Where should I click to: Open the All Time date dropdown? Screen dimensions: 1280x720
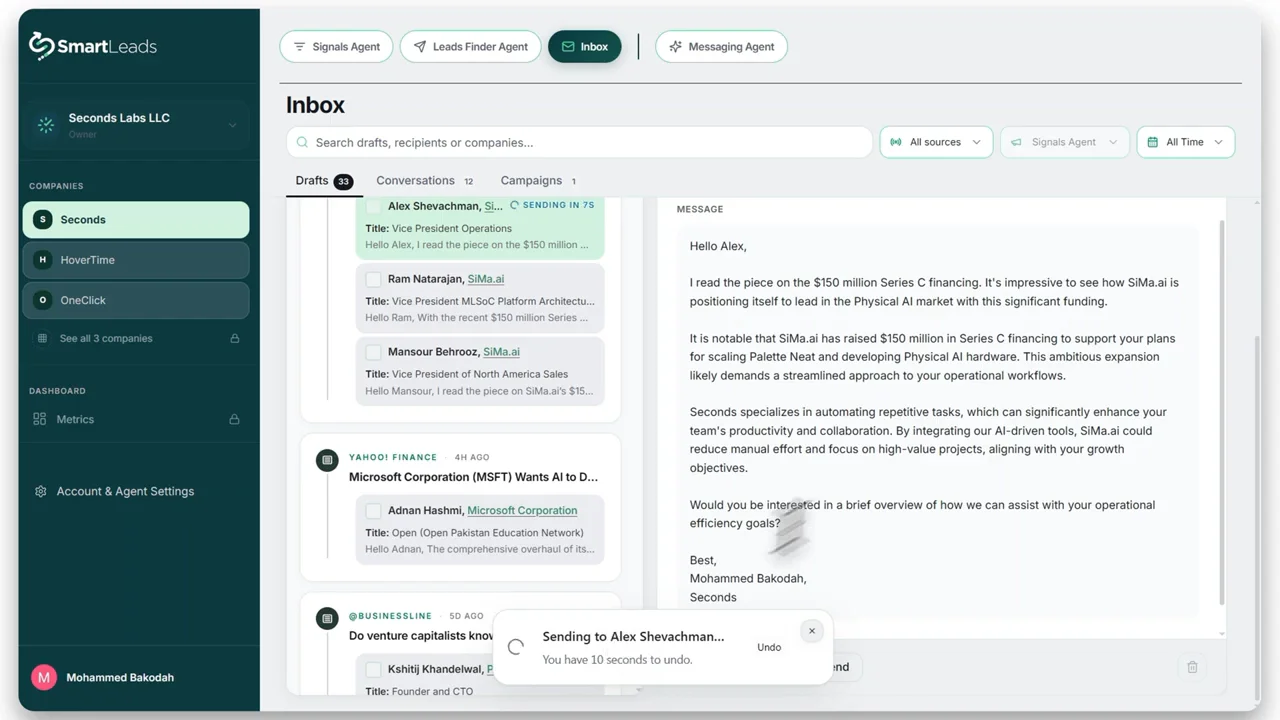(x=1186, y=142)
